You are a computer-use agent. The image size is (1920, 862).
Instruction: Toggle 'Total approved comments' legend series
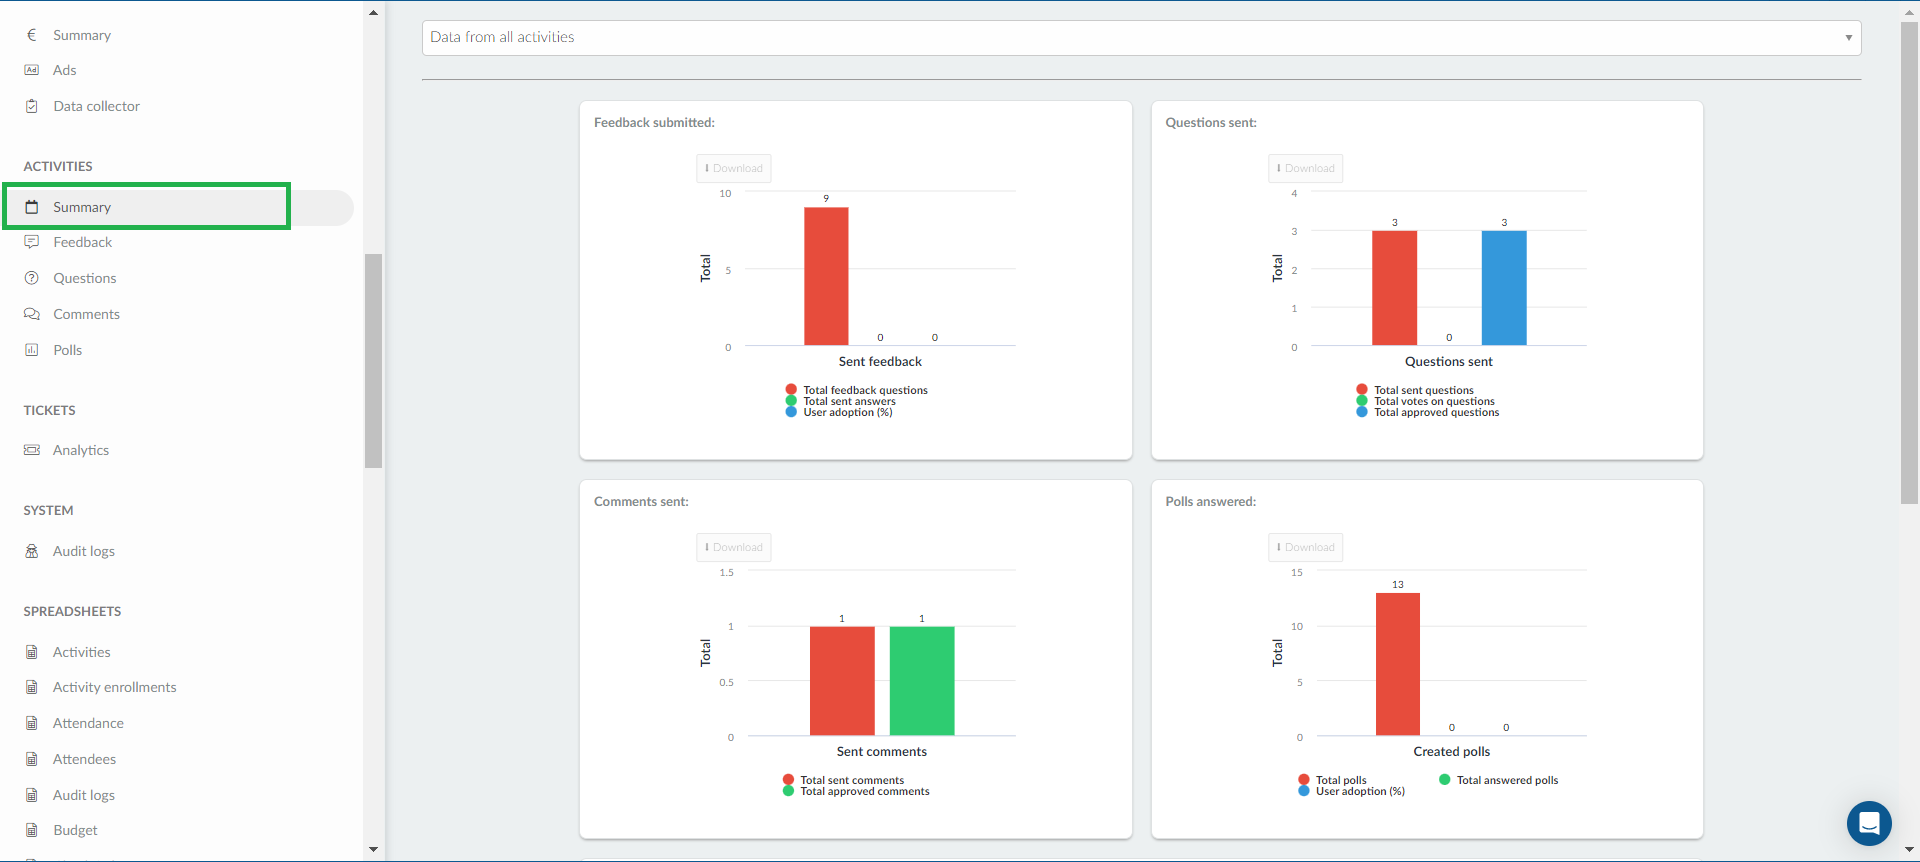point(857,791)
